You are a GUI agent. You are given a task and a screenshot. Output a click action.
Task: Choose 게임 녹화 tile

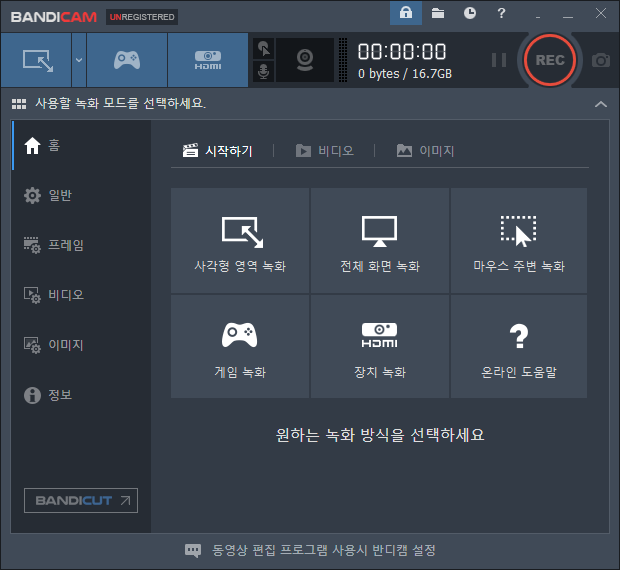click(240, 346)
